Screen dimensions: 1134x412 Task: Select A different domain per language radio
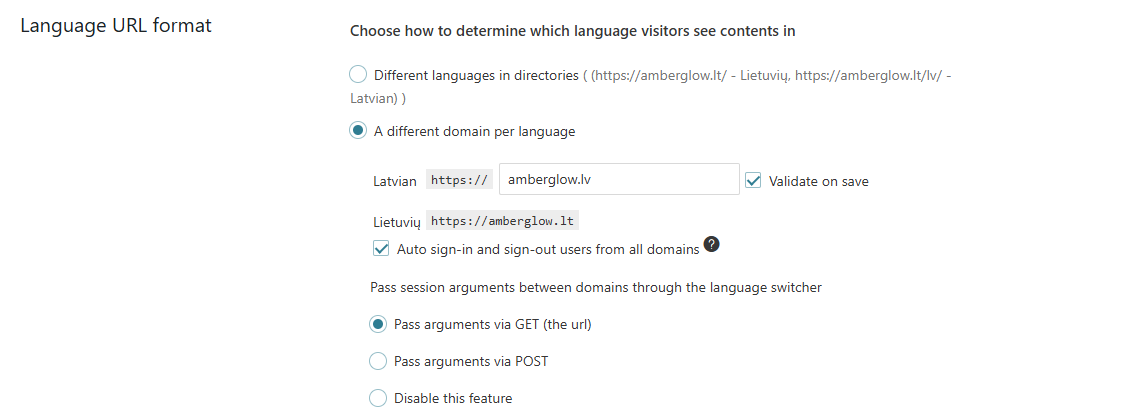point(358,131)
